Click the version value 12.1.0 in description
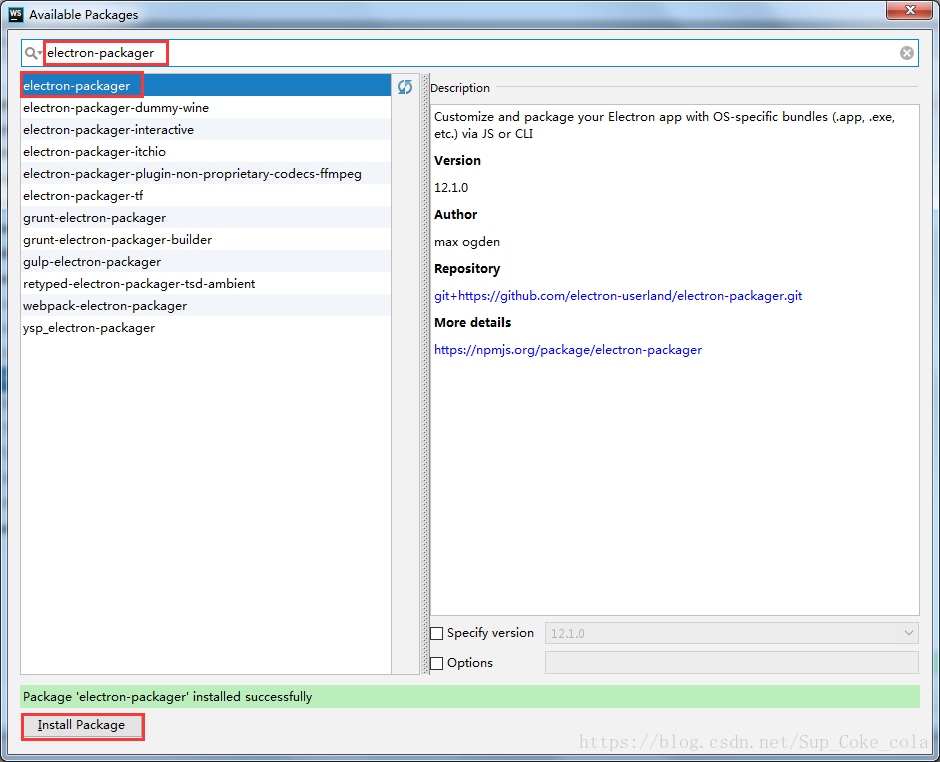 451,188
